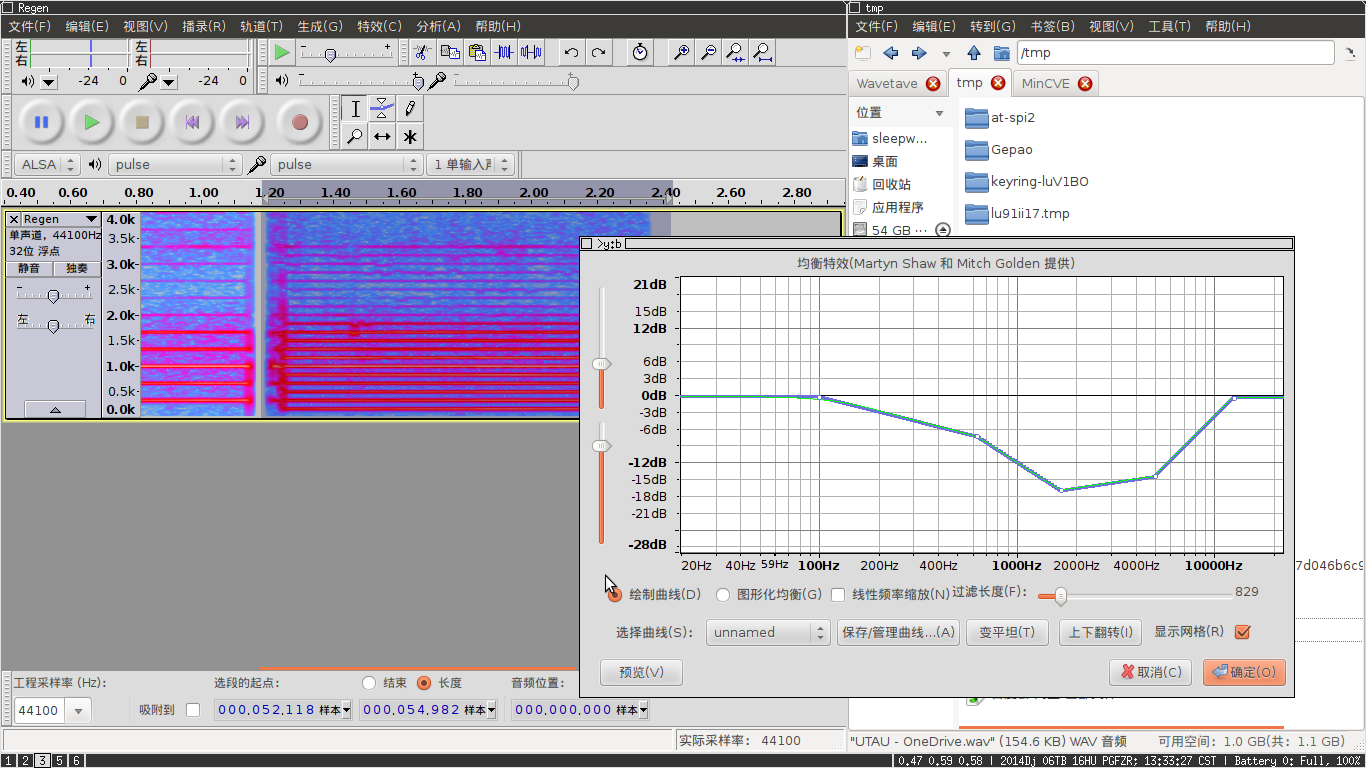Open the 生成(G) menu in Audacity
This screenshot has height=768, width=1366.
click(x=319, y=26)
